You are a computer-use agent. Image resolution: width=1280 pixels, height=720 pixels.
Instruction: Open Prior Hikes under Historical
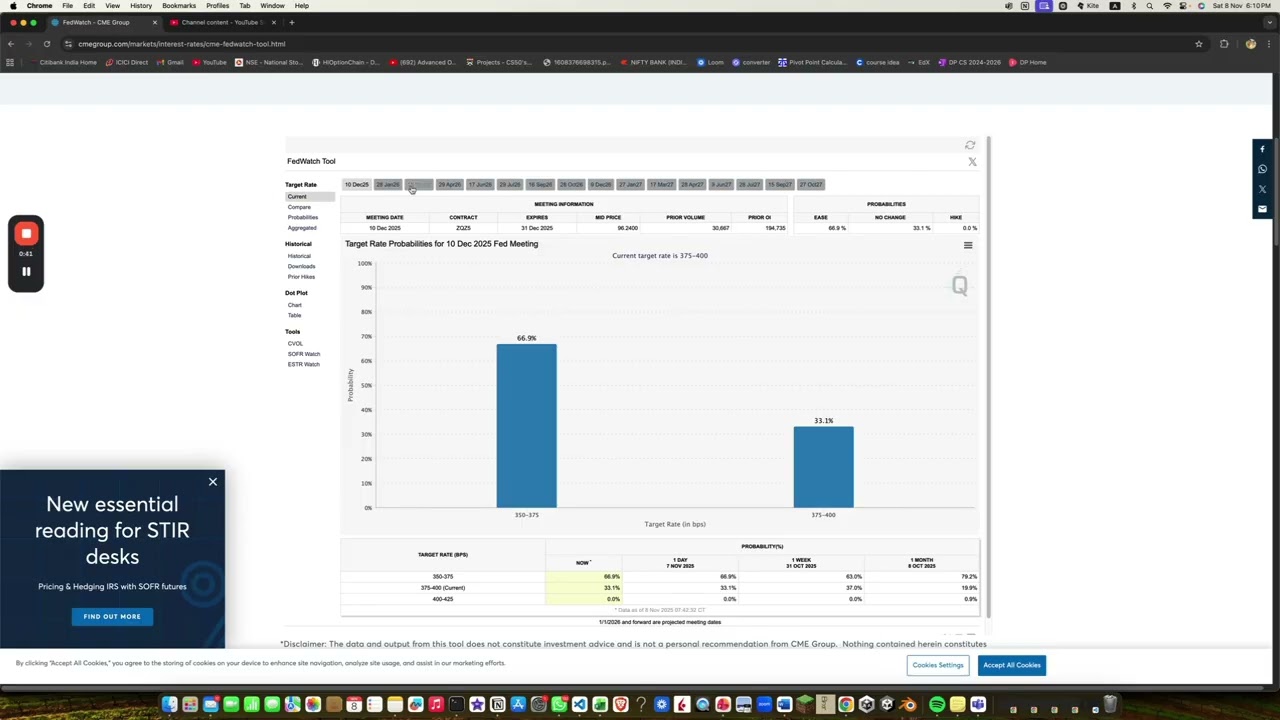301,276
